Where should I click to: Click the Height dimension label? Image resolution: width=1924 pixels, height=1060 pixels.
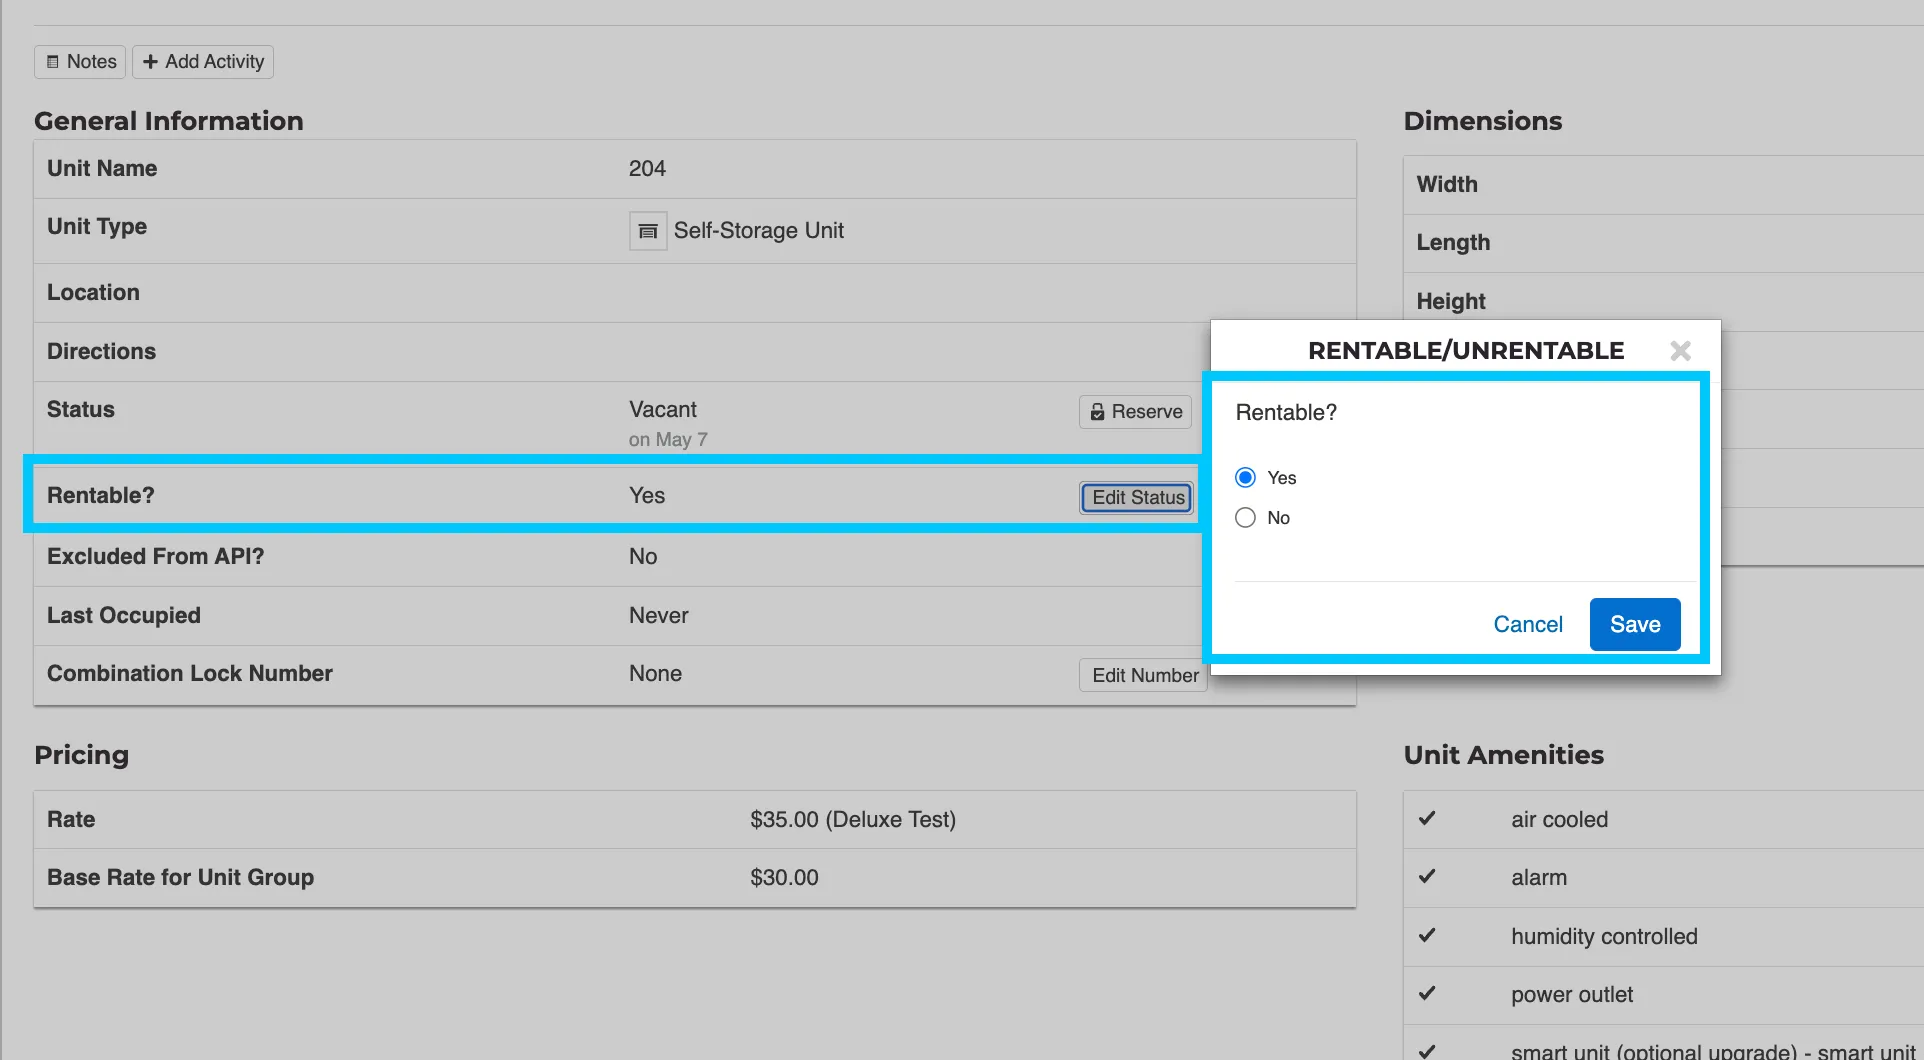1451,302
